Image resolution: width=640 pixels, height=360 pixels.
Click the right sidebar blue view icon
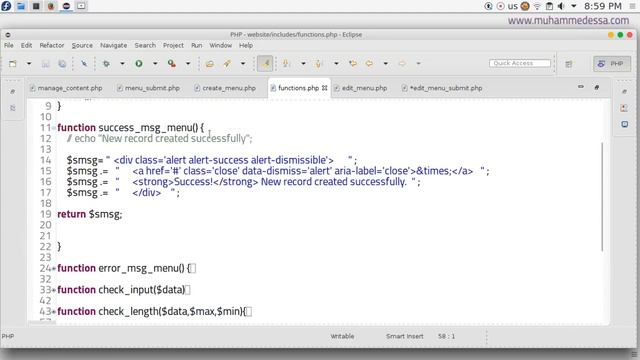[x=624, y=124]
